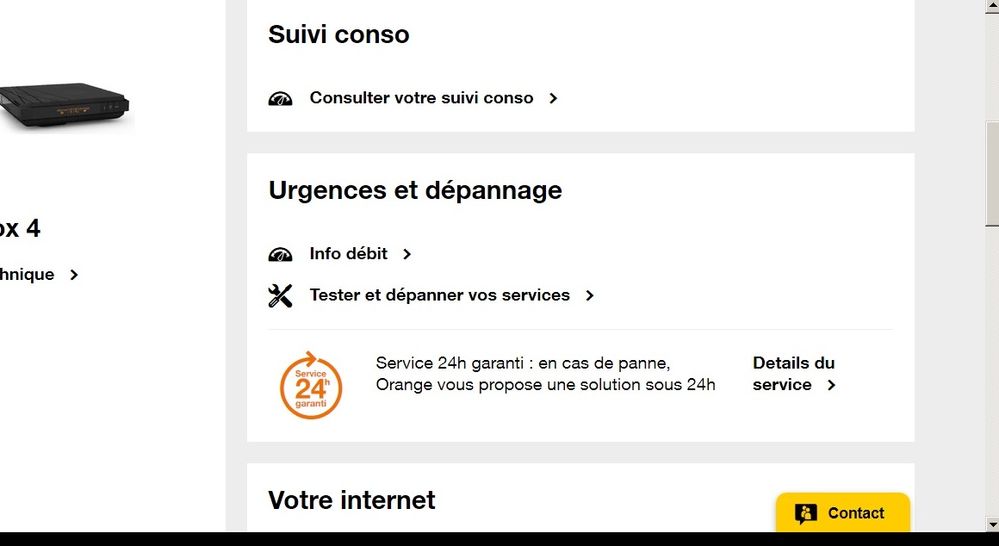
Task: Click the arrow after Tester et dépanner vos services
Action: [x=590, y=296]
